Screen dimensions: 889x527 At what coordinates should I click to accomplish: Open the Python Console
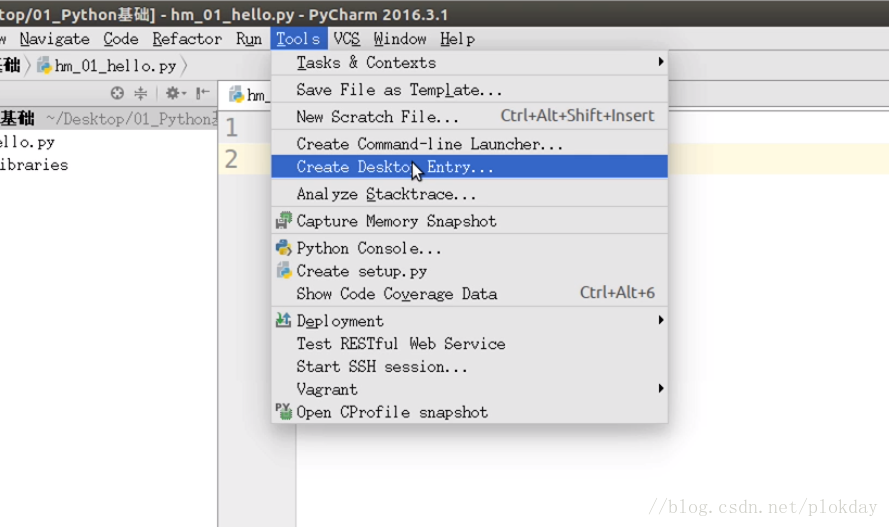469,248
